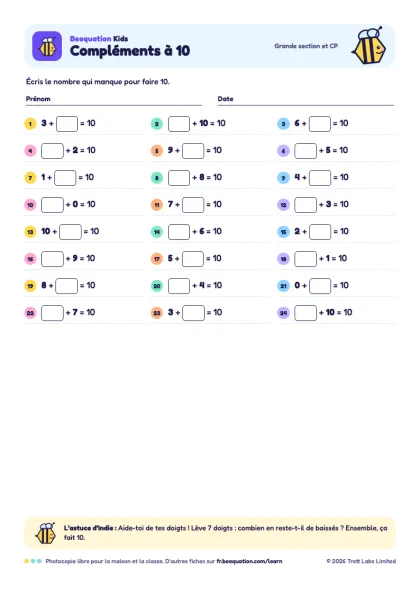Click the blue number 3 badge
Screen dimensions: 420x595
[x=283, y=124]
